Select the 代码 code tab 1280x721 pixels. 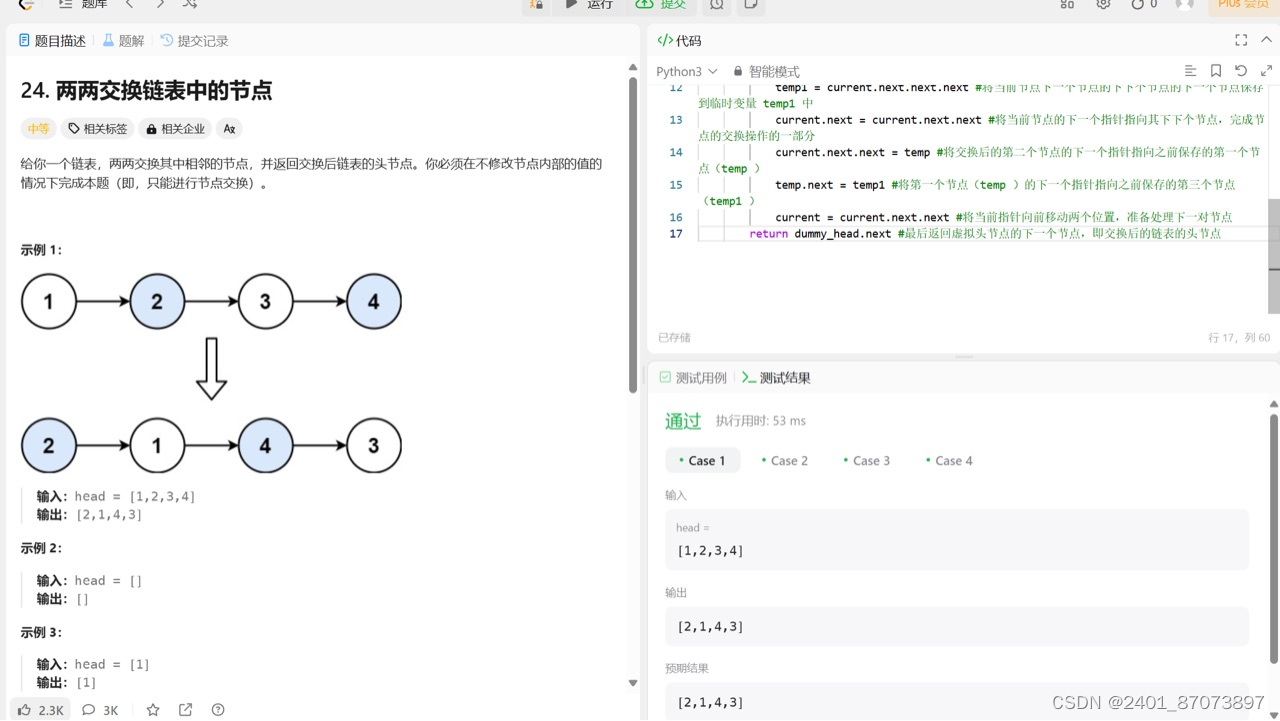pos(679,41)
